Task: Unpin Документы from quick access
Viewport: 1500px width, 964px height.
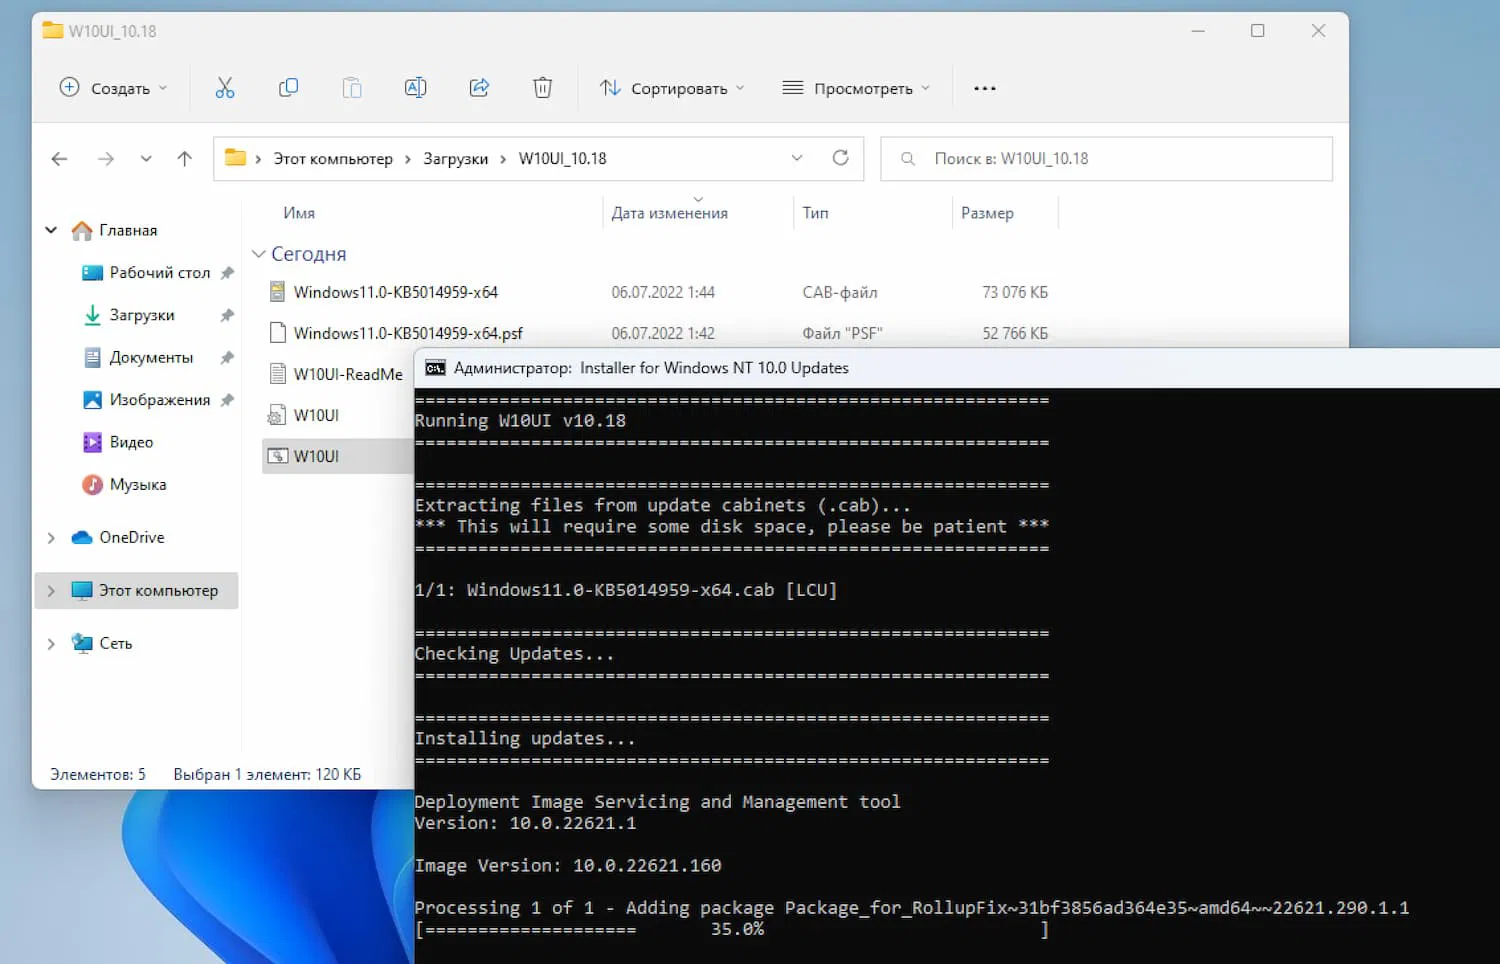Action: tap(227, 357)
